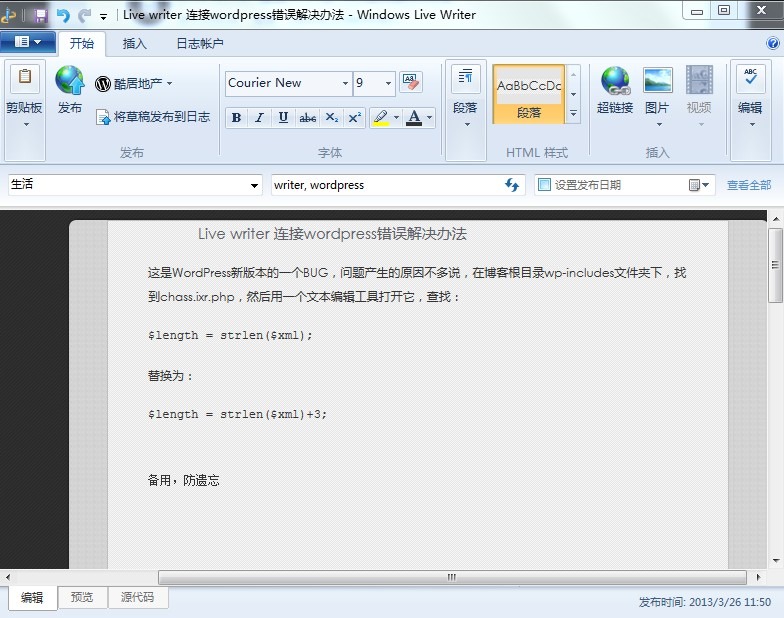Switch to the Source code (源代码) tab
The height and width of the screenshot is (618, 784).
(x=137, y=597)
